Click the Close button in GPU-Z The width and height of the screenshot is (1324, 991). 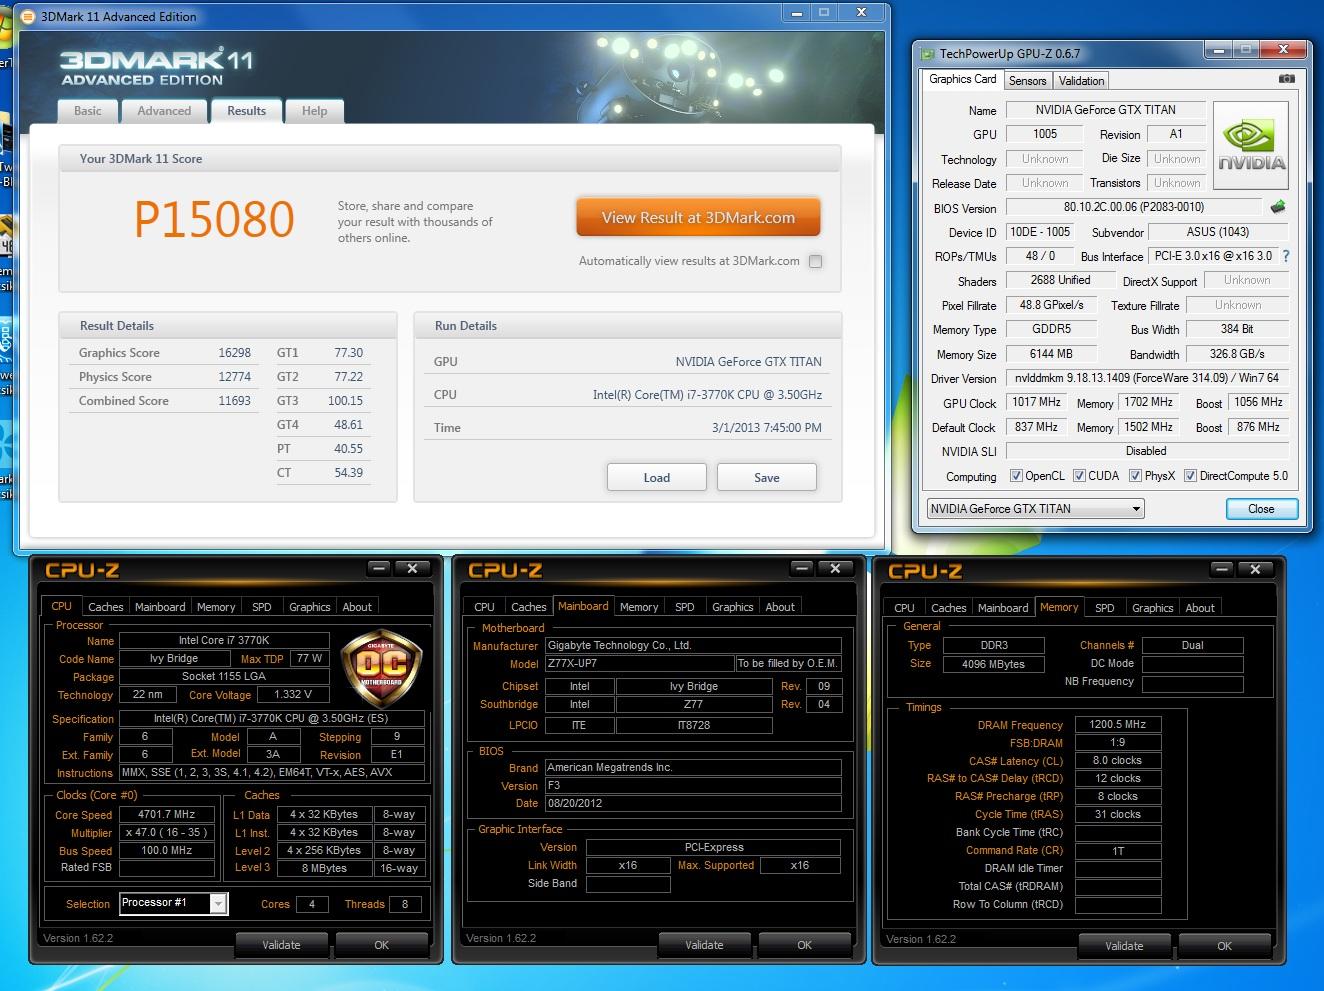(1262, 509)
